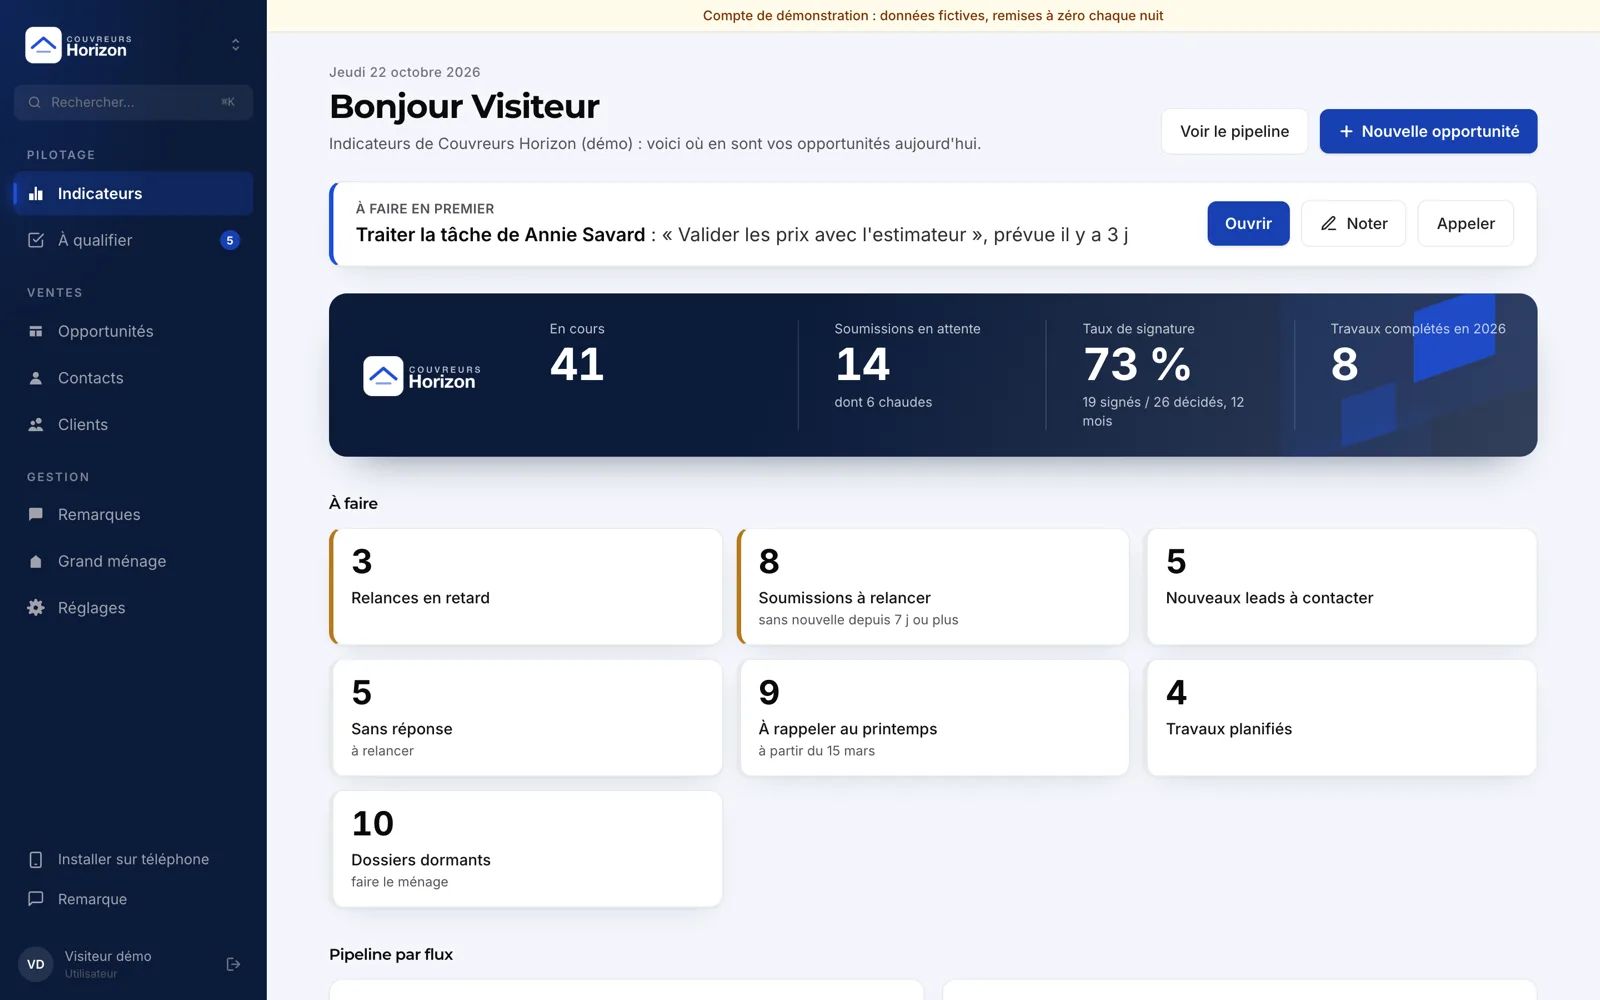This screenshot has width=1600, height=1000.
Task: Click the badge showing 5 on À qualifier
Action: [x=230, y=240]
